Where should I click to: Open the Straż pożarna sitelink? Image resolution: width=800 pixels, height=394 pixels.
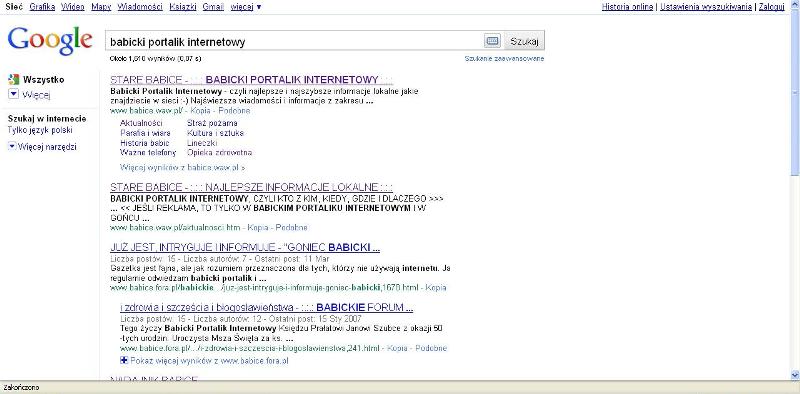click(212, 123)
